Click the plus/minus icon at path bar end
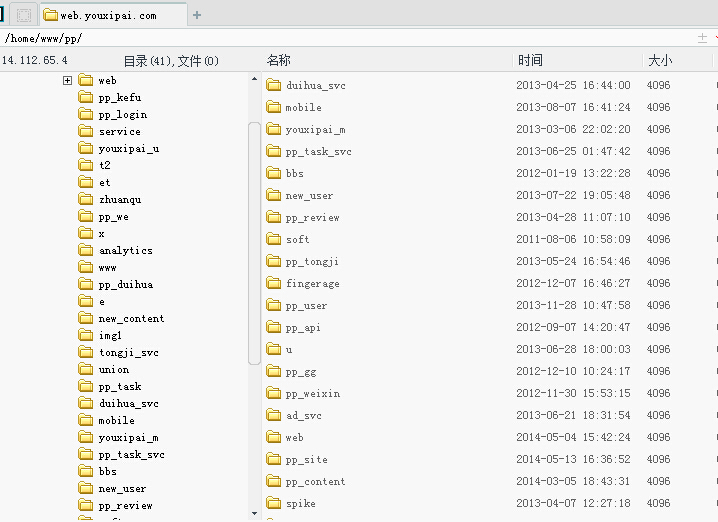The width and height of the screenshot is (718, 522). 702,38
